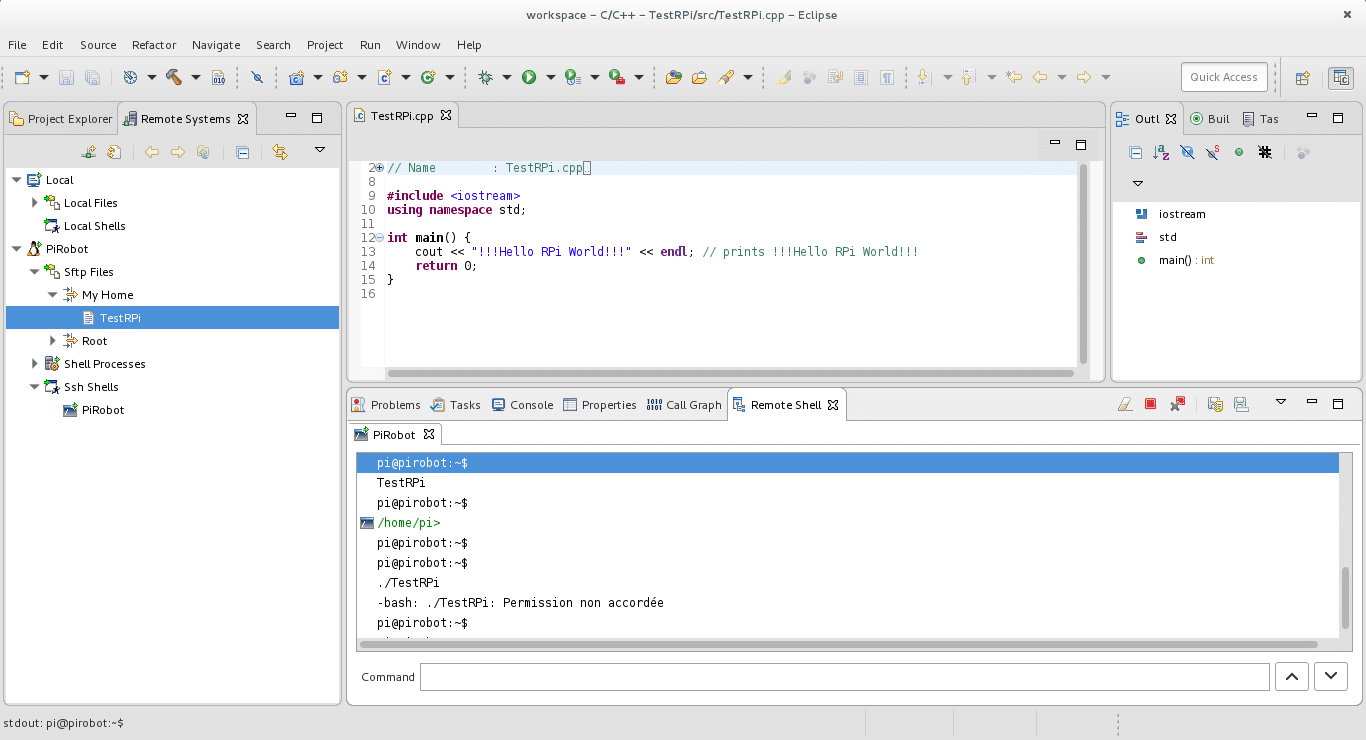Open the Project menu

pyautogui.click(x=325, y=45)
